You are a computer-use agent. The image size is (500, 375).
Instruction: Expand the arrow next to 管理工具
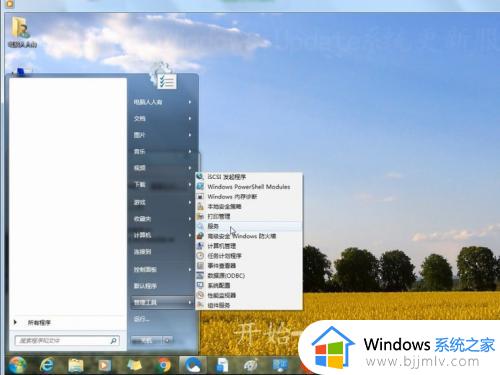coord(190,303)
